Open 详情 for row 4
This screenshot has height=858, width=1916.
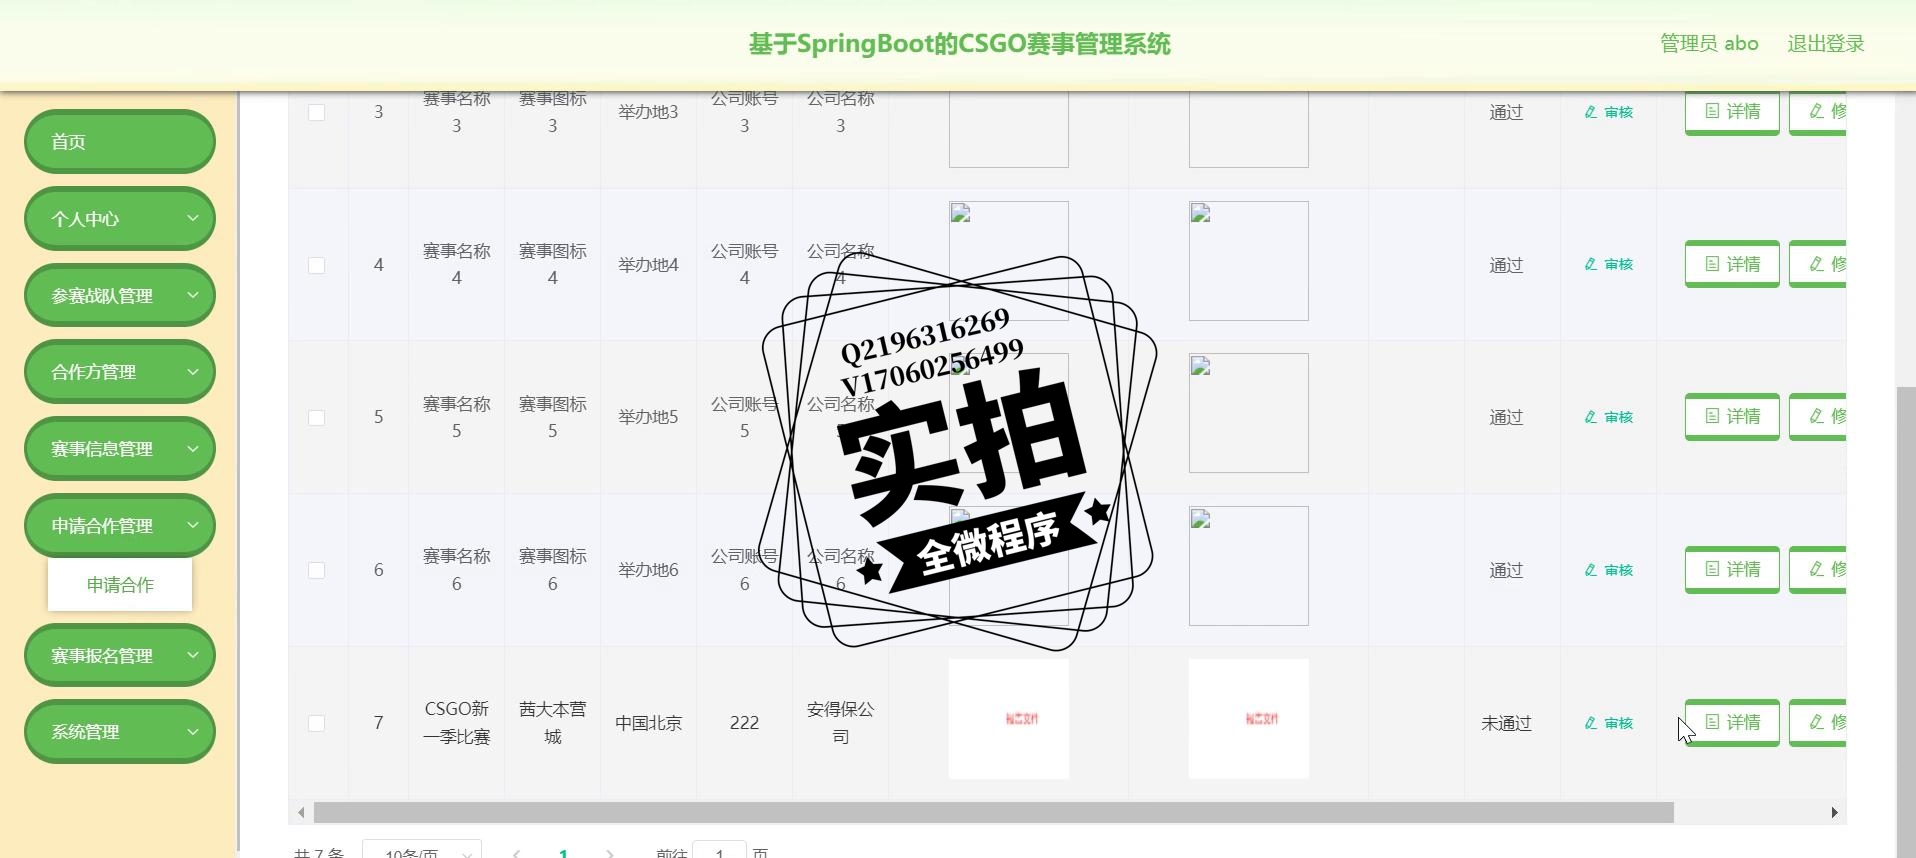[1732, 264]
